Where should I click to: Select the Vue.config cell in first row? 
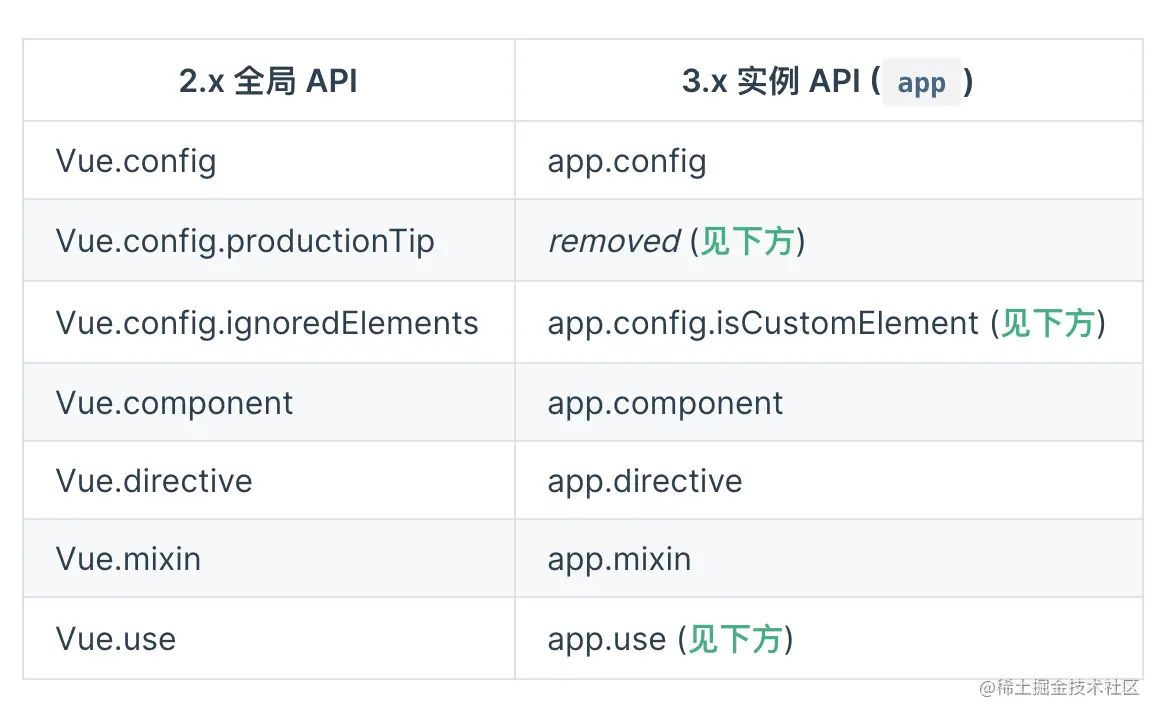136,161
